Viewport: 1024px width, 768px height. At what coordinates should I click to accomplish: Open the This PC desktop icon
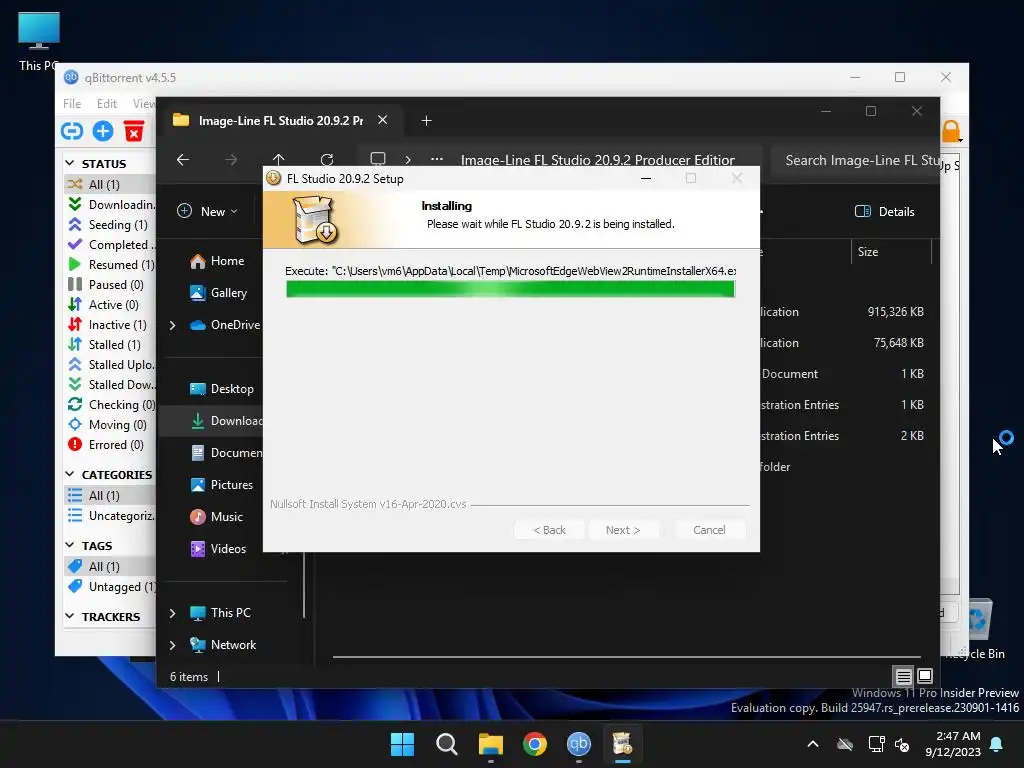[39, 41]
